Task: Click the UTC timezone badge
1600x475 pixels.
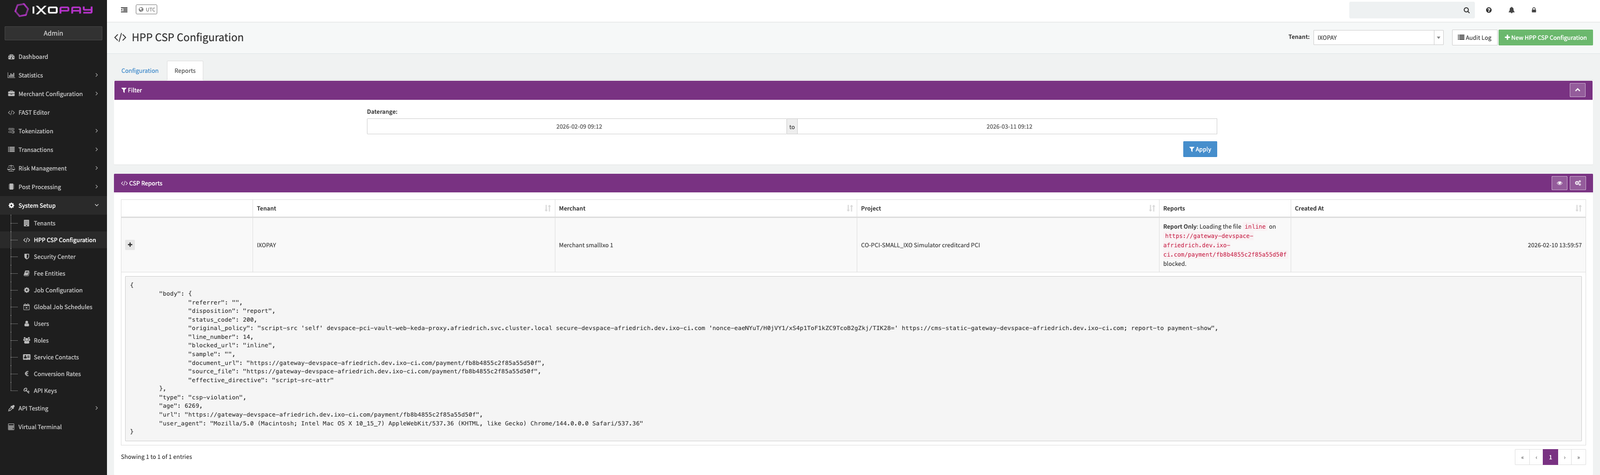Action: coord(147,10)
